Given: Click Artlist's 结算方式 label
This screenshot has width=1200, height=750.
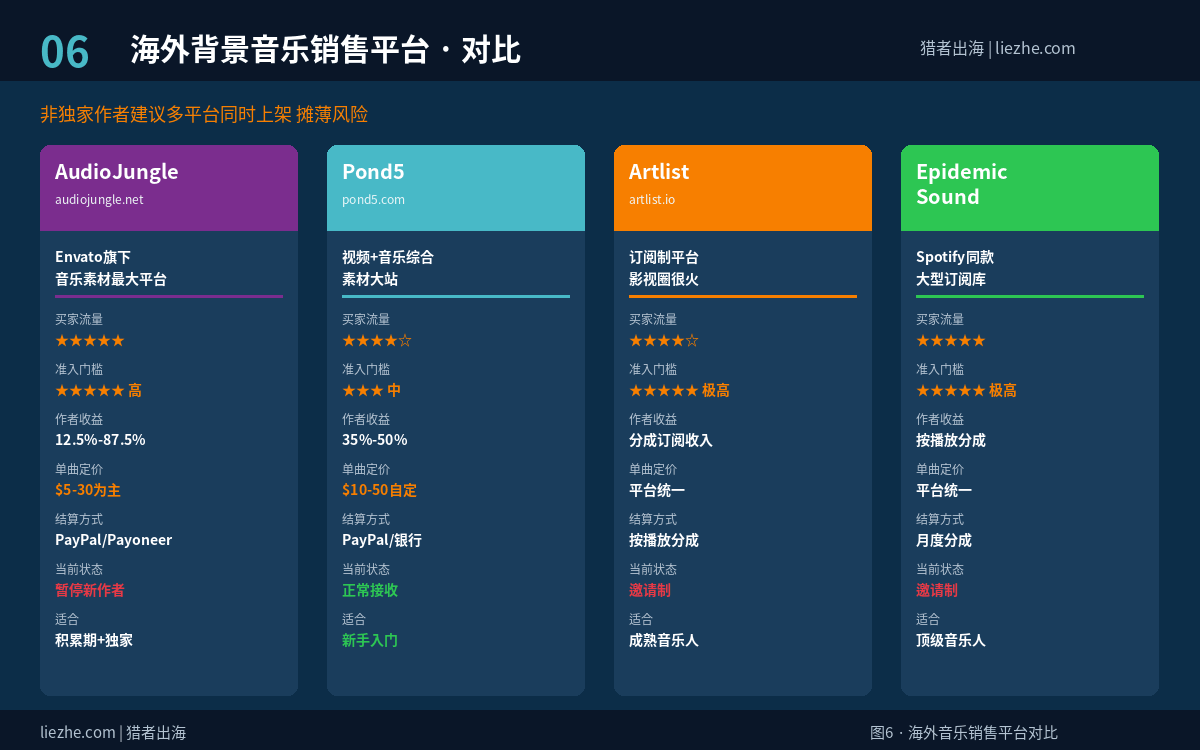Looking at the screenshot, I should pos(653,519).
